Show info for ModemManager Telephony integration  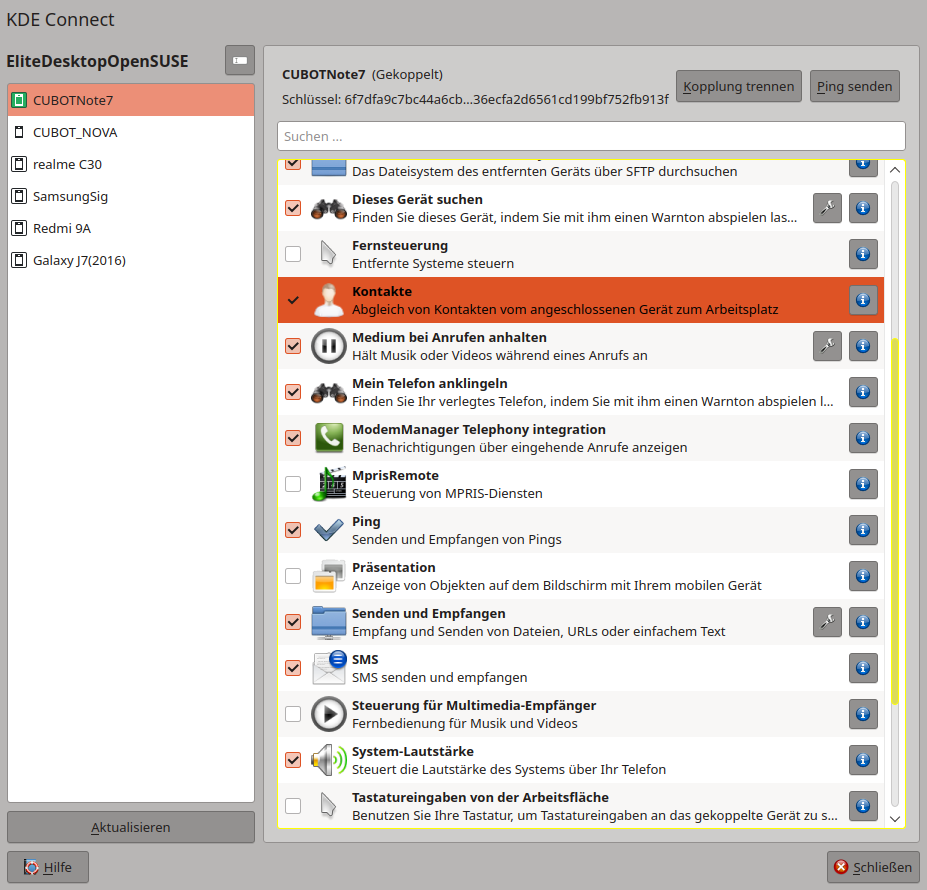click(x=863, y=438)
